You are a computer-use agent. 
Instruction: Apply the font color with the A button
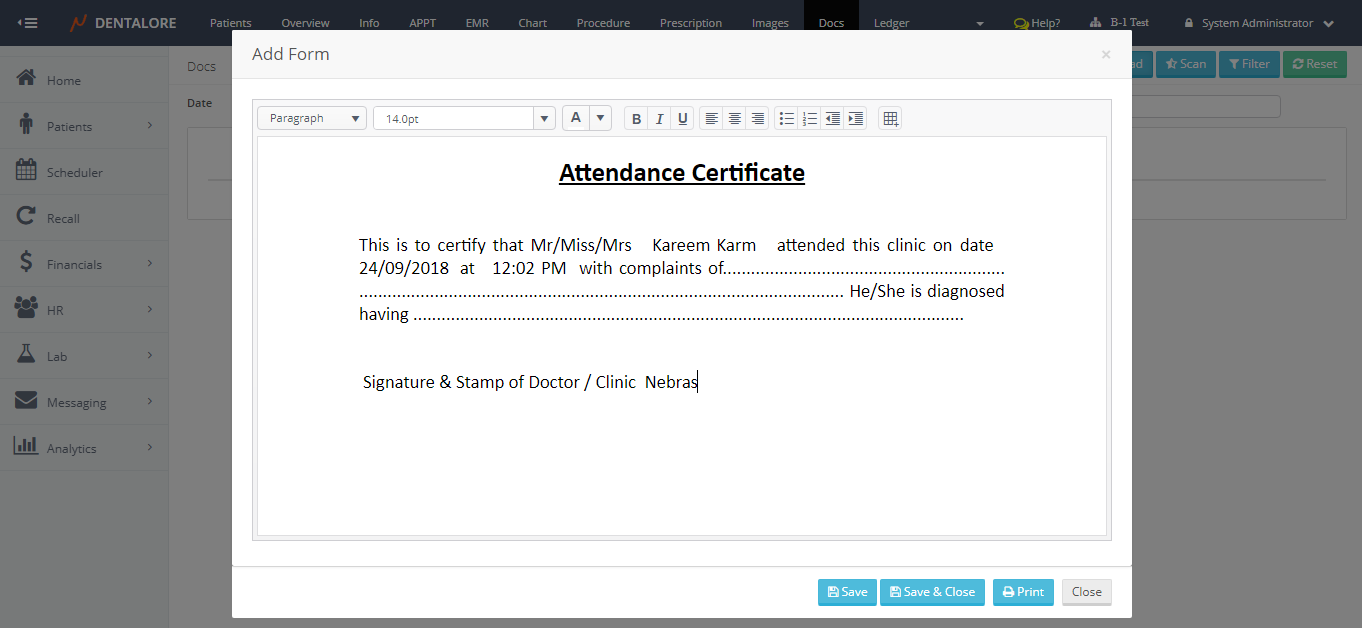[576, 118]
